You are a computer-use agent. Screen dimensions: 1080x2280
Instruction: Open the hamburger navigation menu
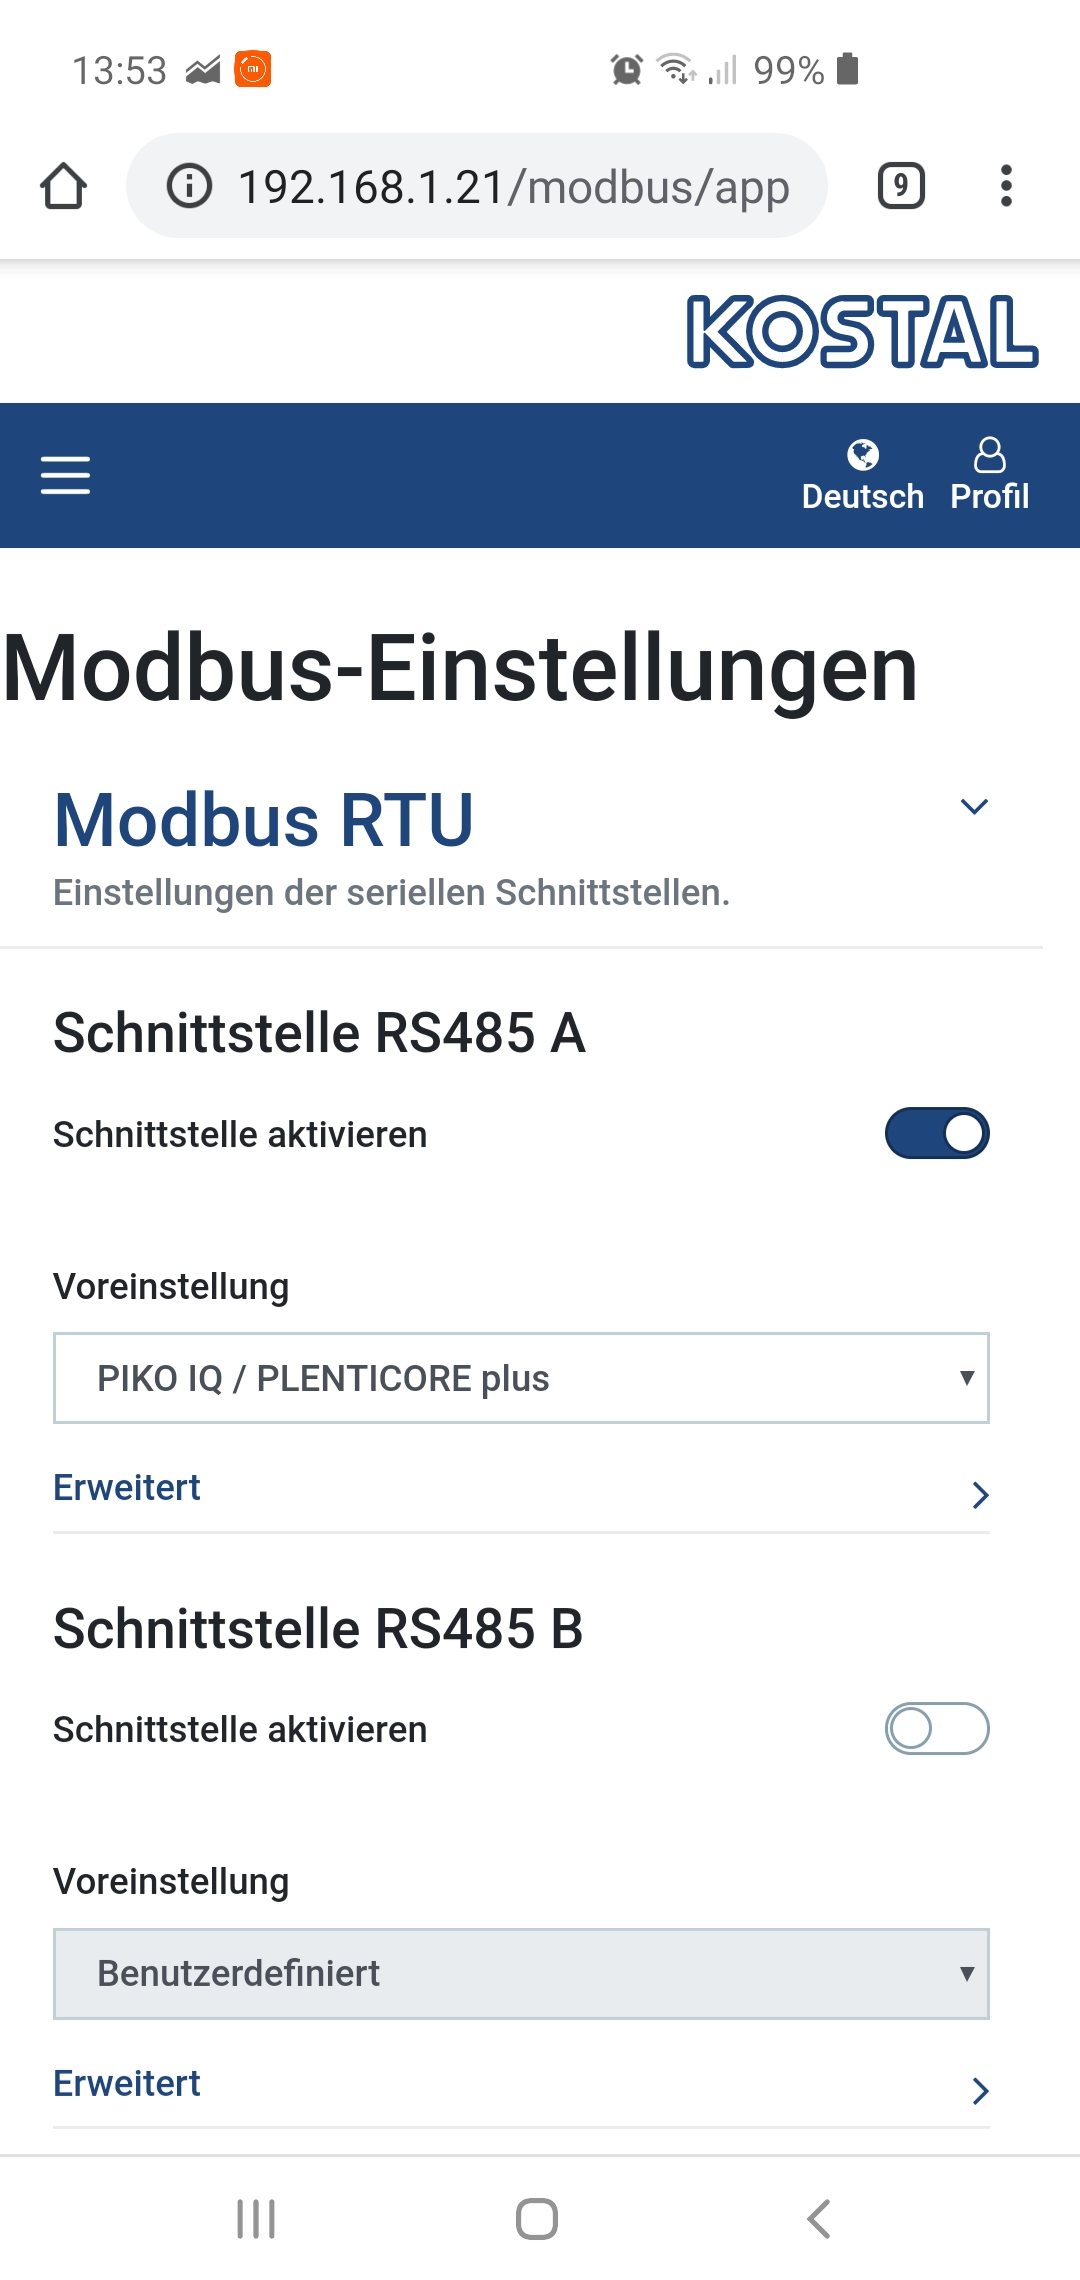pyautogui.click(x=65, y=475)
